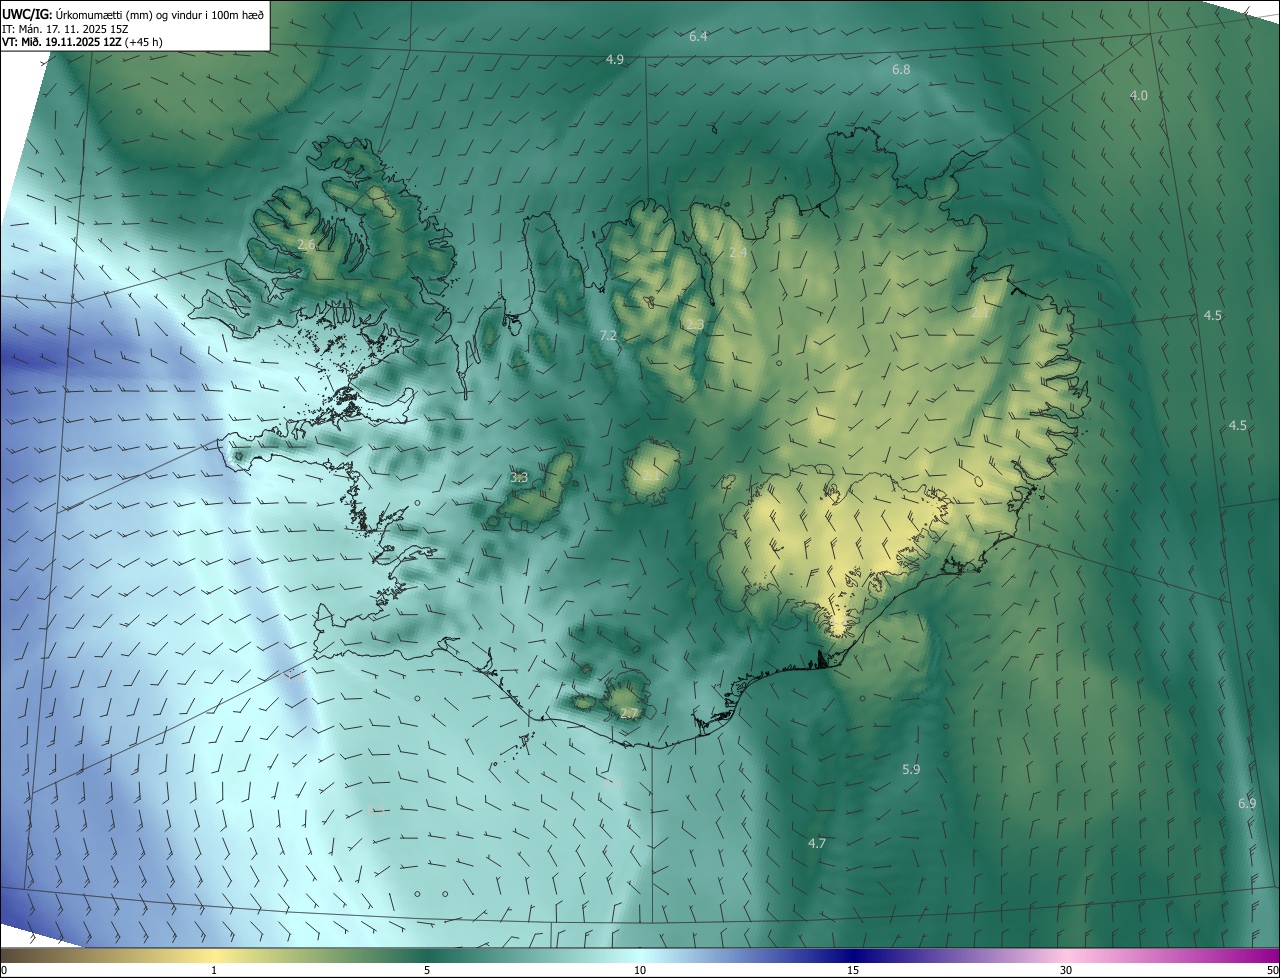
Task: Click the 7.2 value label
Action: [x=607, y=336]
